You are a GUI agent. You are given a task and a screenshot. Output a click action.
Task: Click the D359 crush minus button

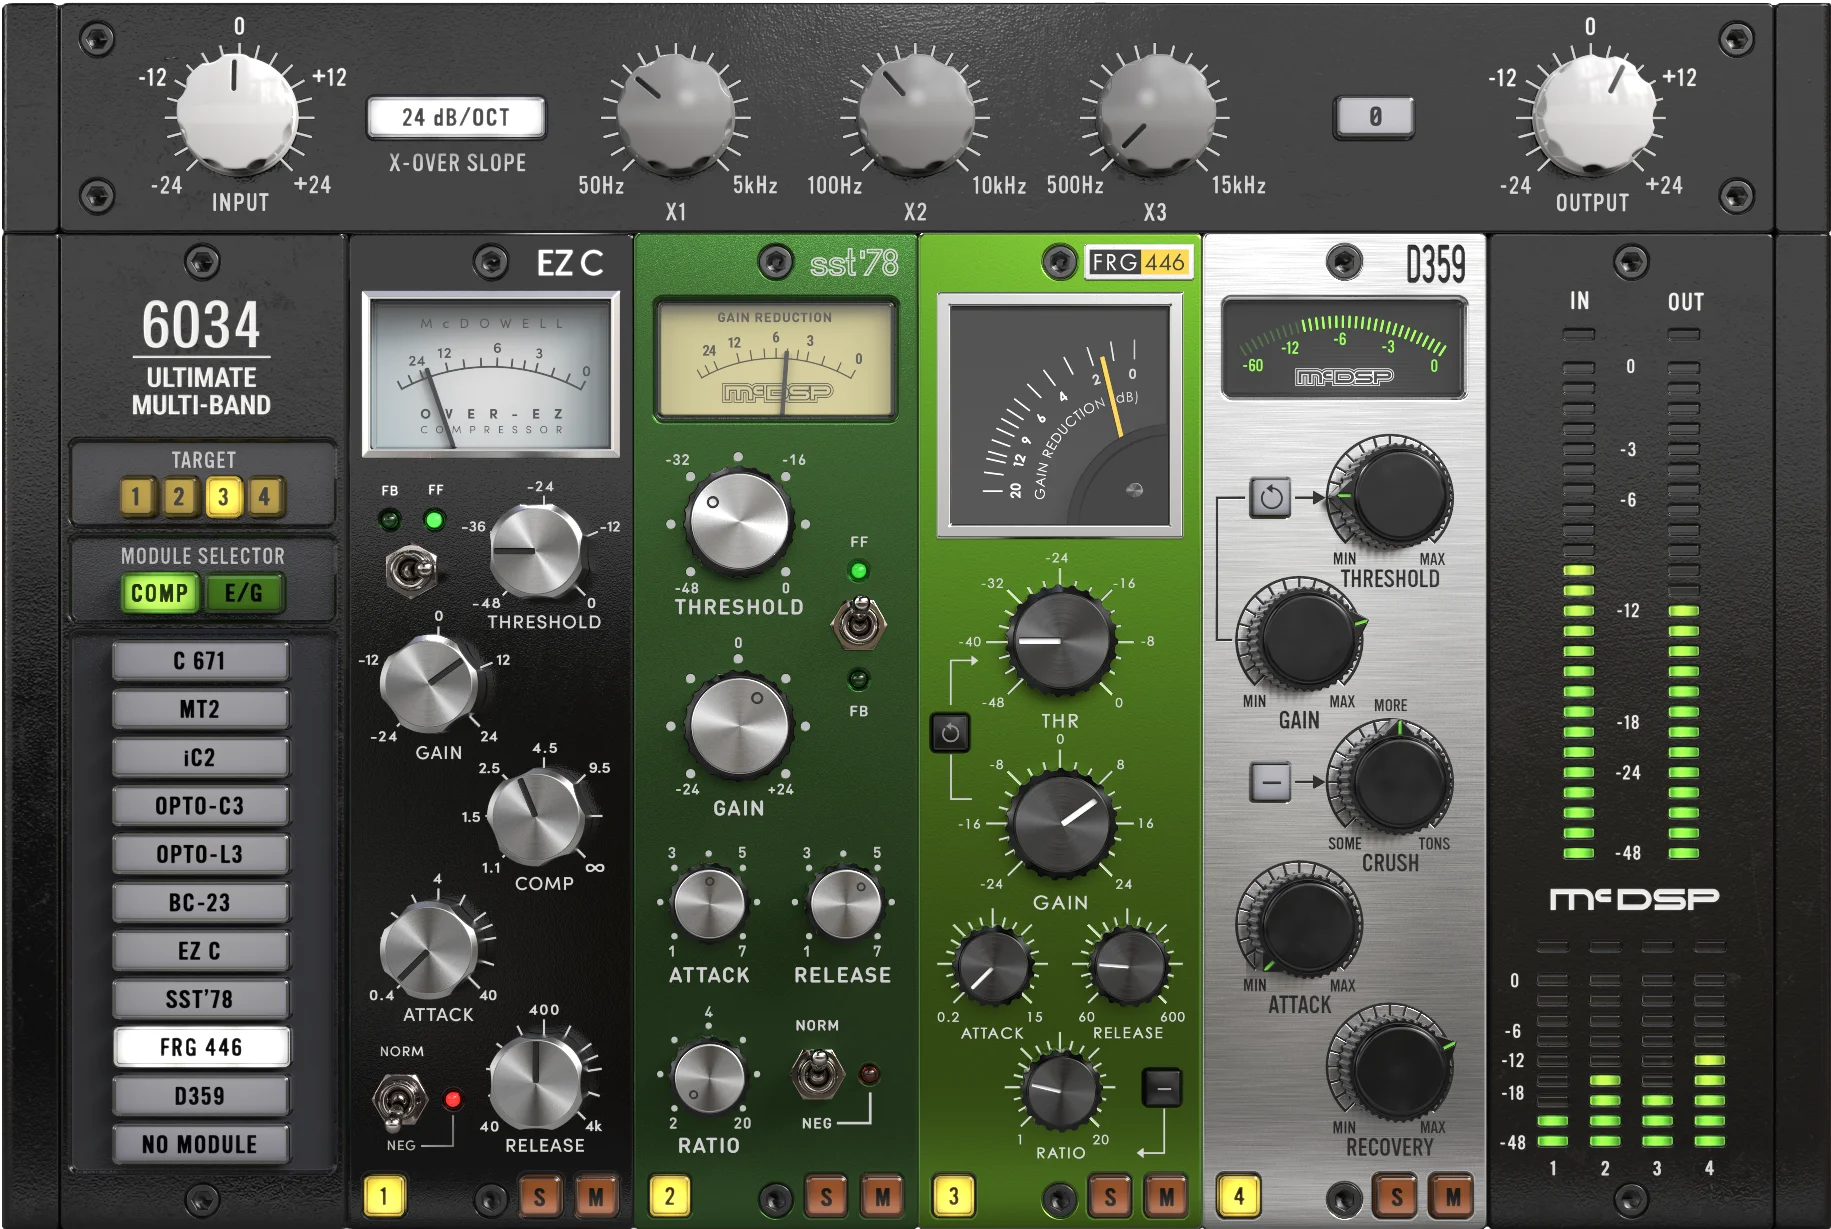click(x=1271, y=781)
